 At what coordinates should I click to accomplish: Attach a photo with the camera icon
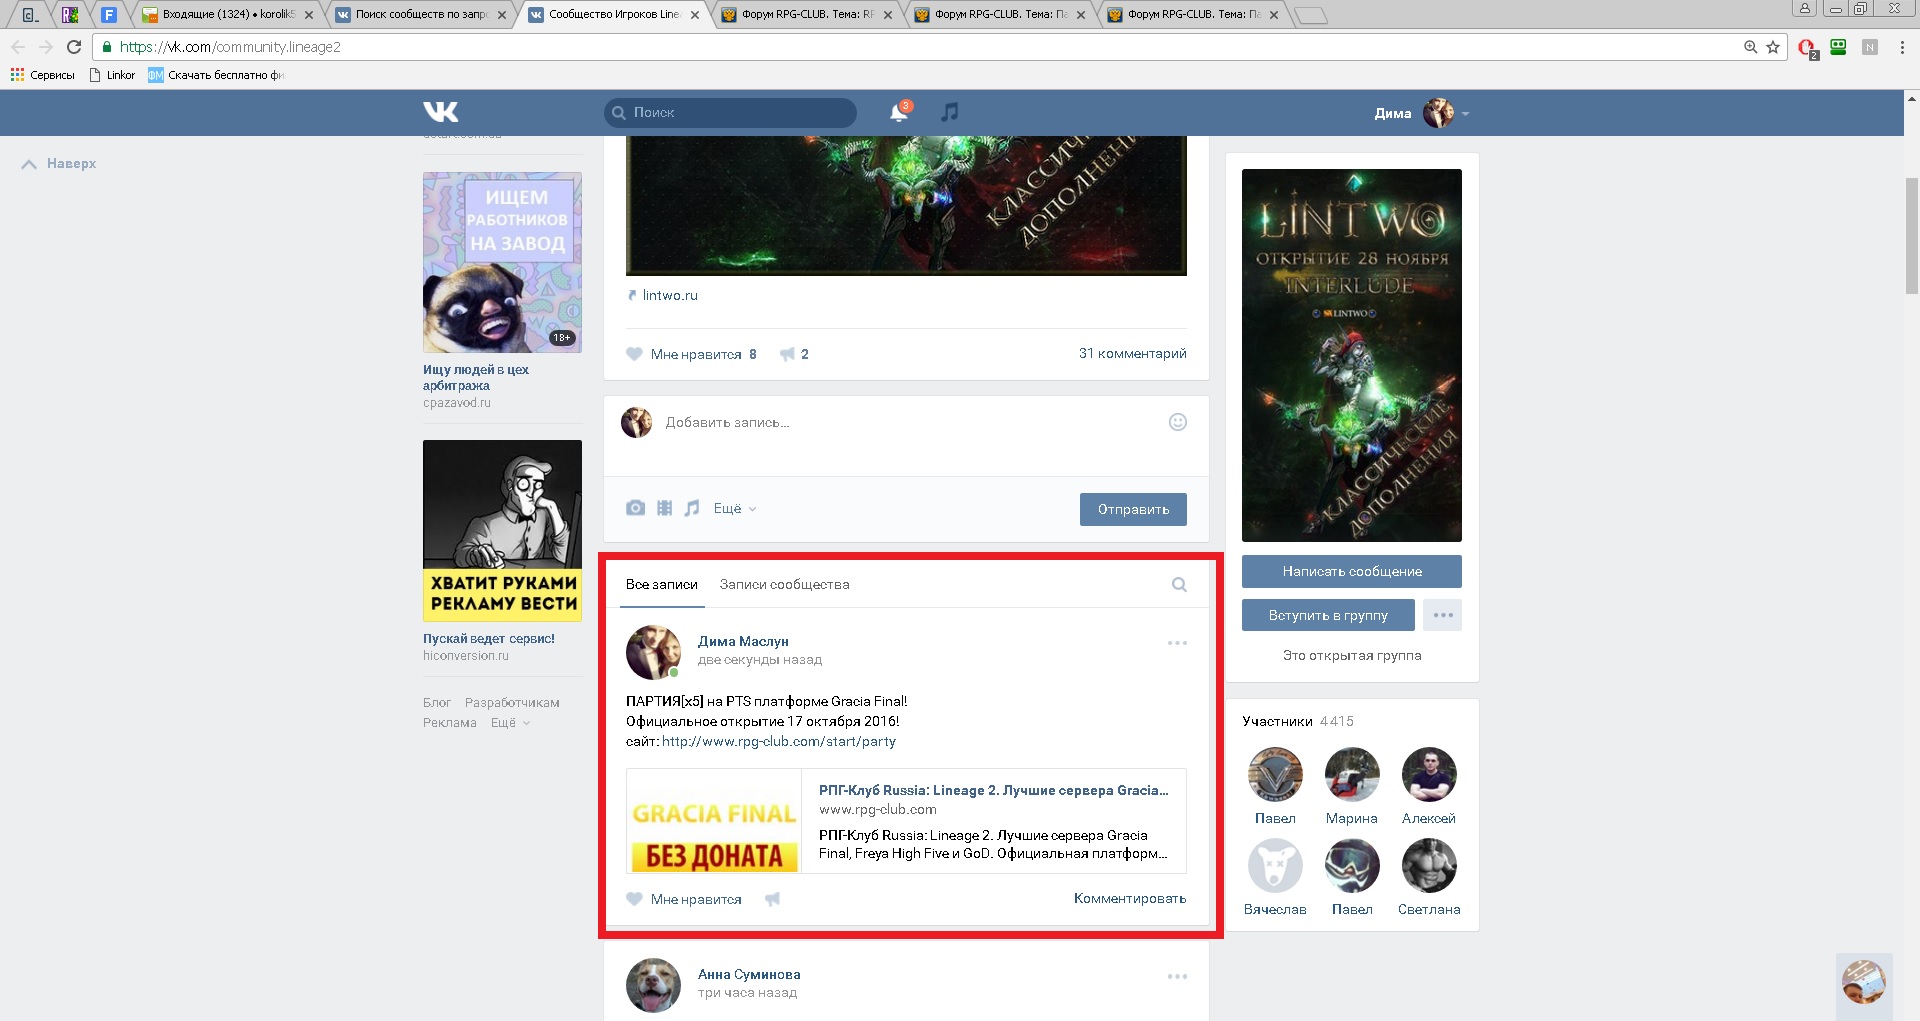(635, 508)
